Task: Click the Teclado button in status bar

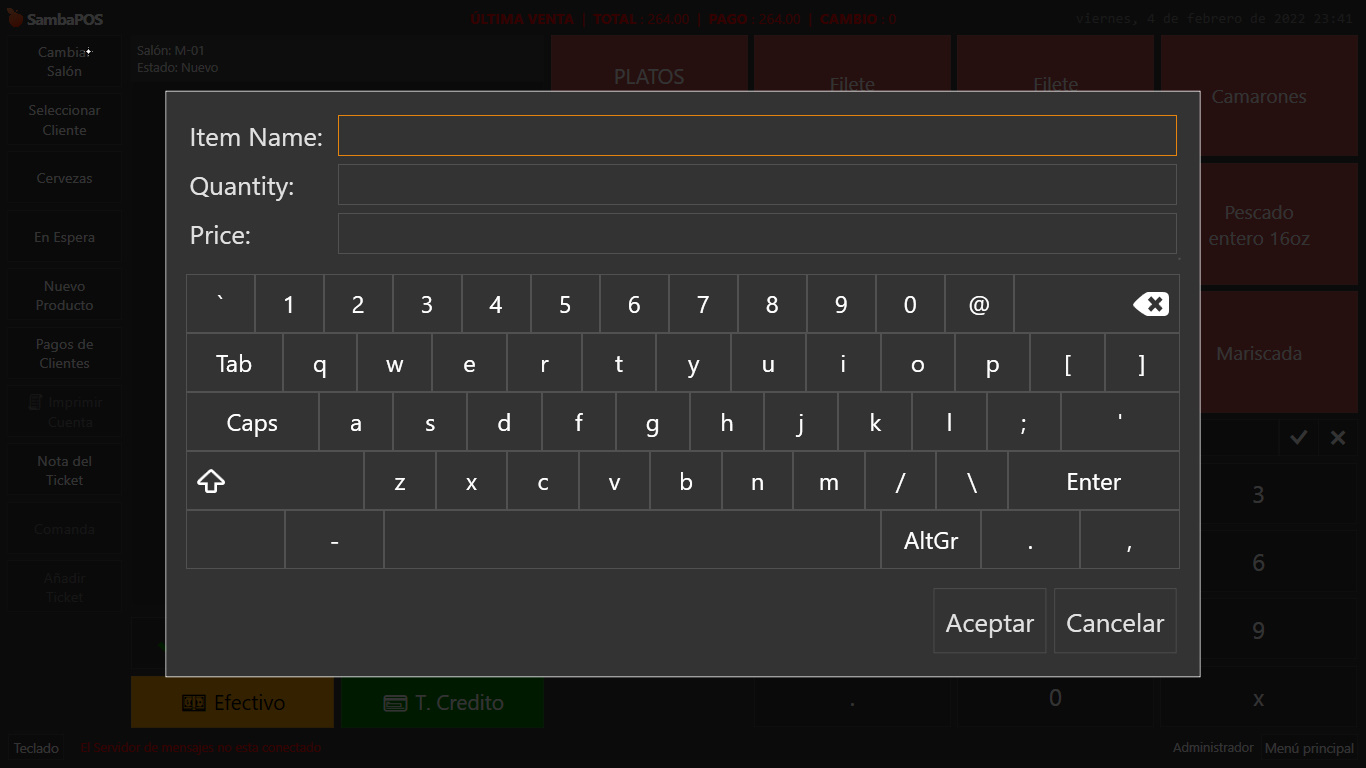Action: point(37,748)
